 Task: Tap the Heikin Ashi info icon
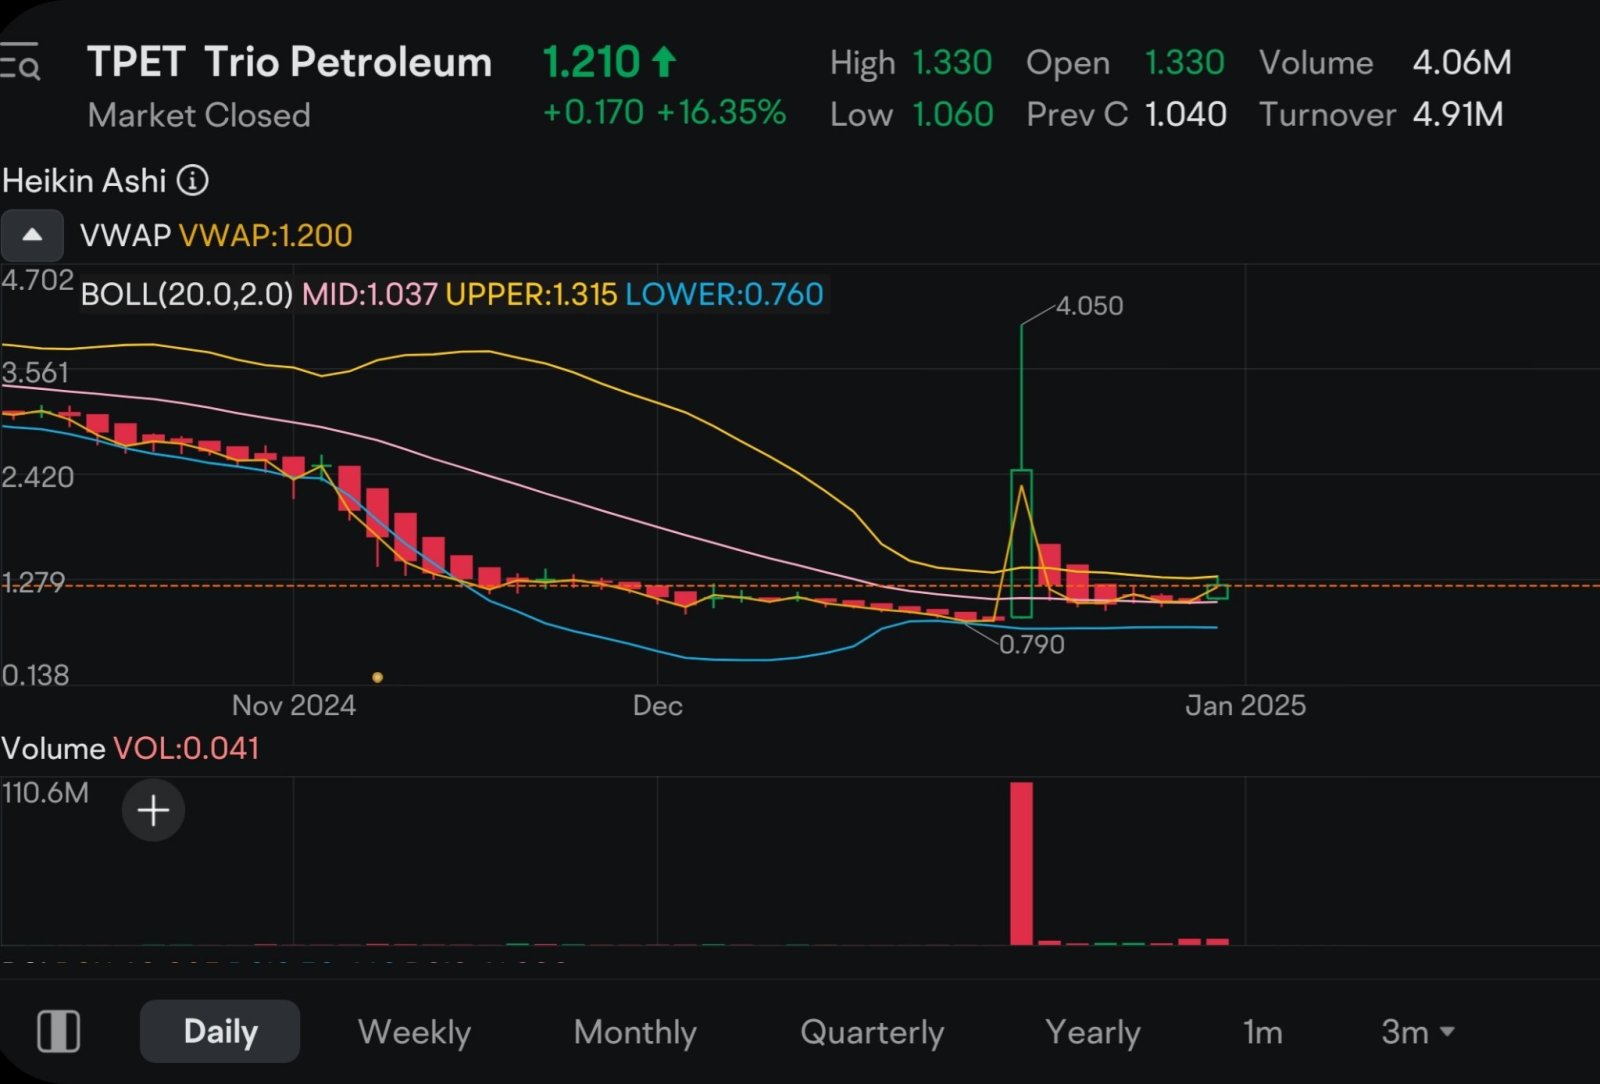pos(193,181)
